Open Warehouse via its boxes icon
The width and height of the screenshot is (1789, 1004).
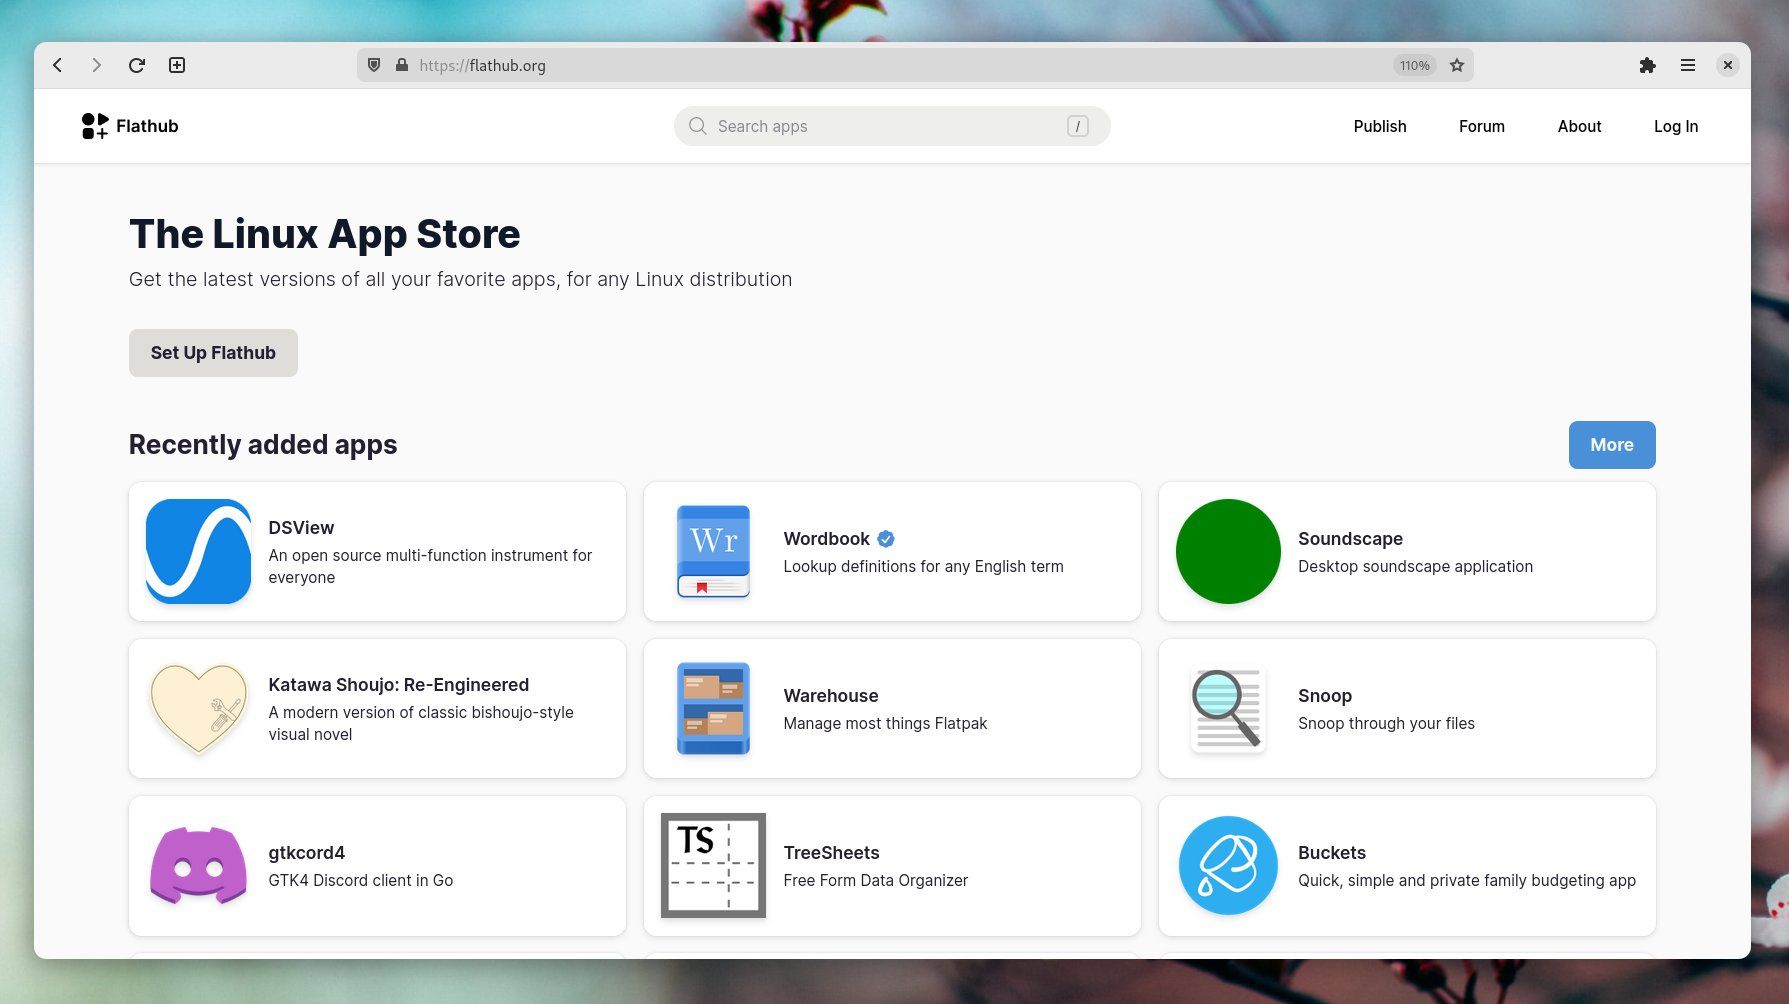coord(712,708)
